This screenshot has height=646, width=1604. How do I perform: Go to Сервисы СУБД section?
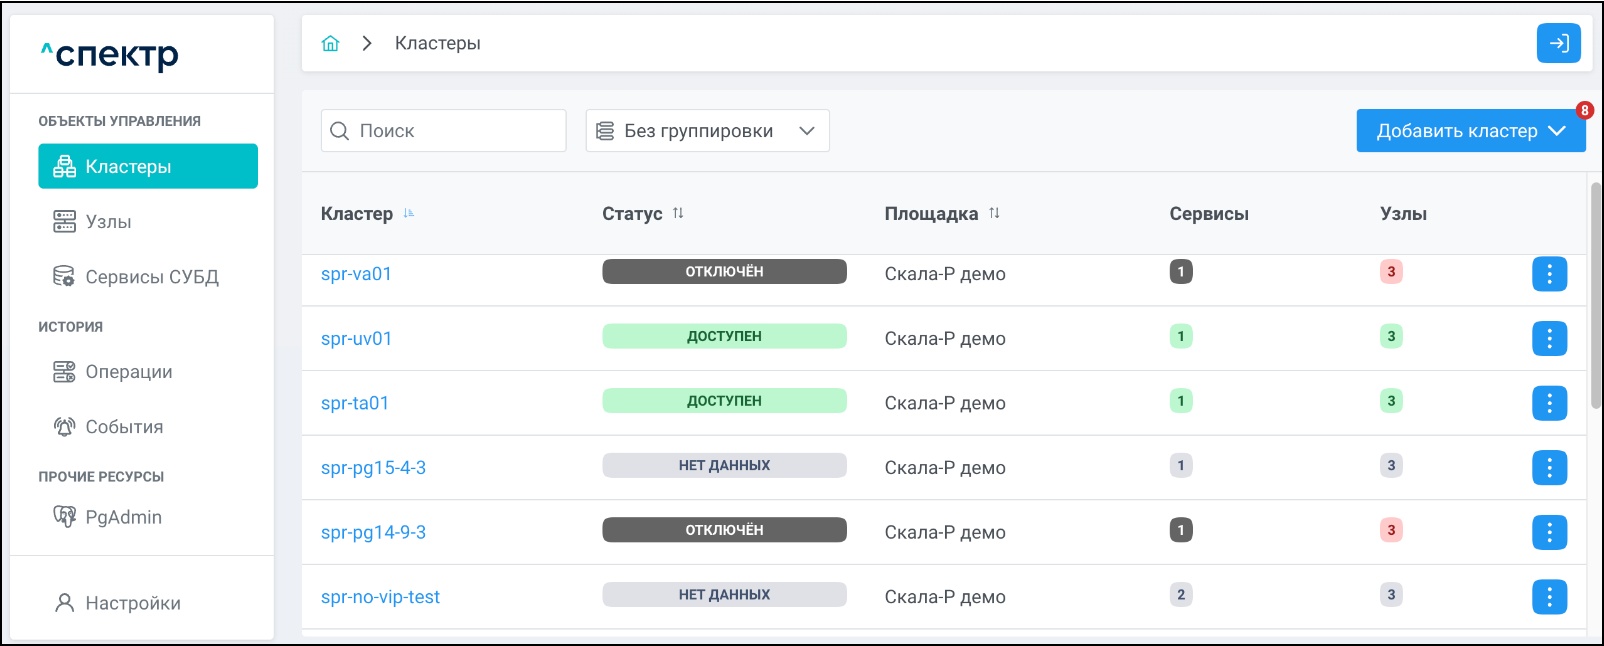(x=151, y=277)
